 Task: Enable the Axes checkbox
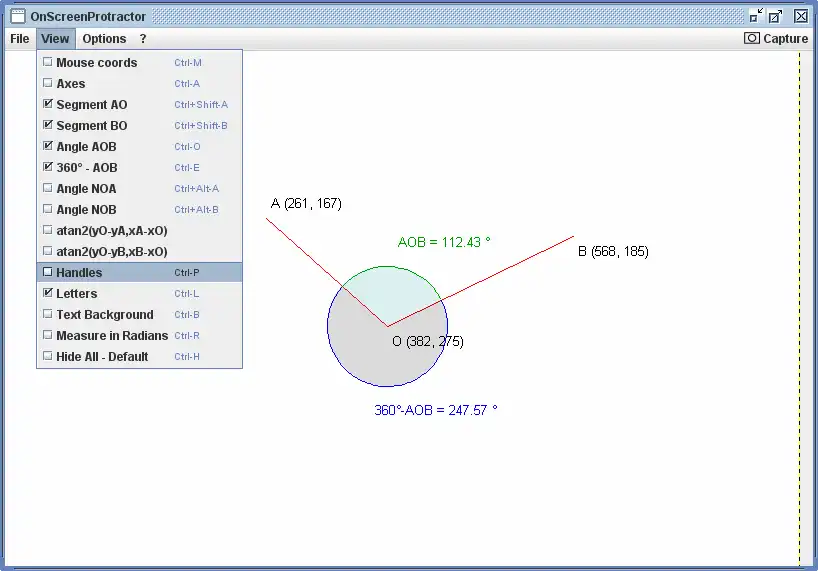point(47,83)
